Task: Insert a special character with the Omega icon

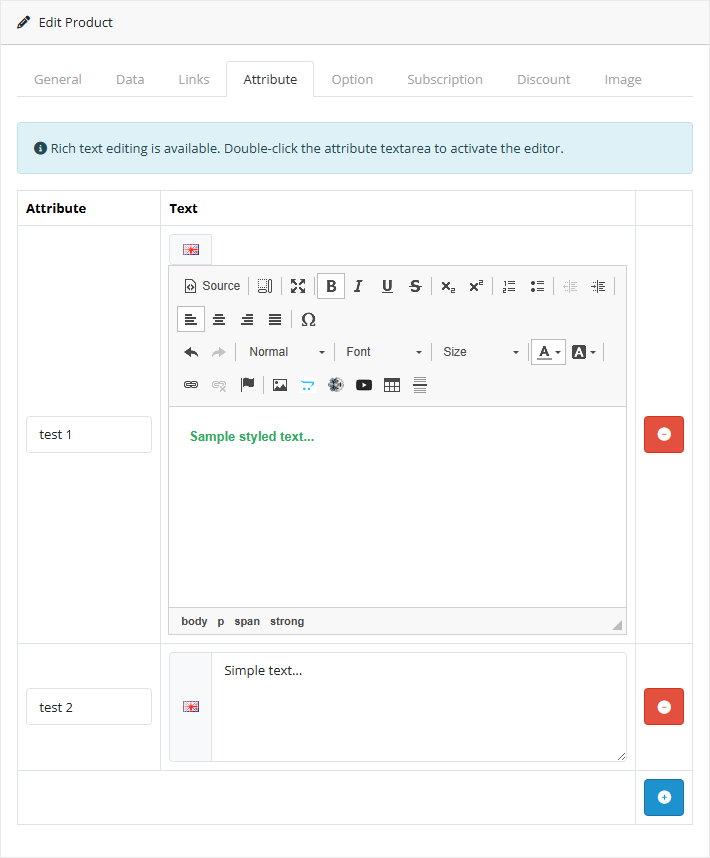Action: 308,319
